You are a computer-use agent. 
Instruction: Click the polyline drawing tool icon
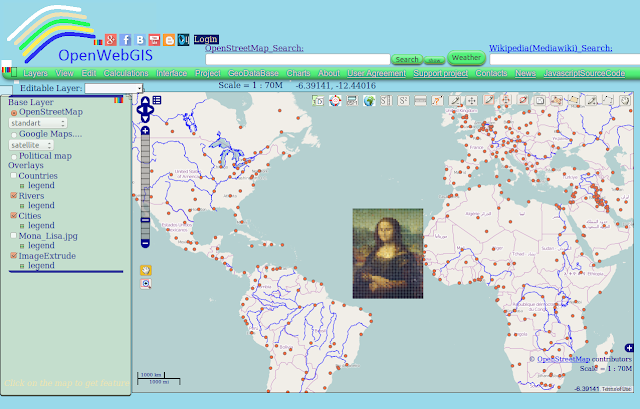(x=608, y=100)
